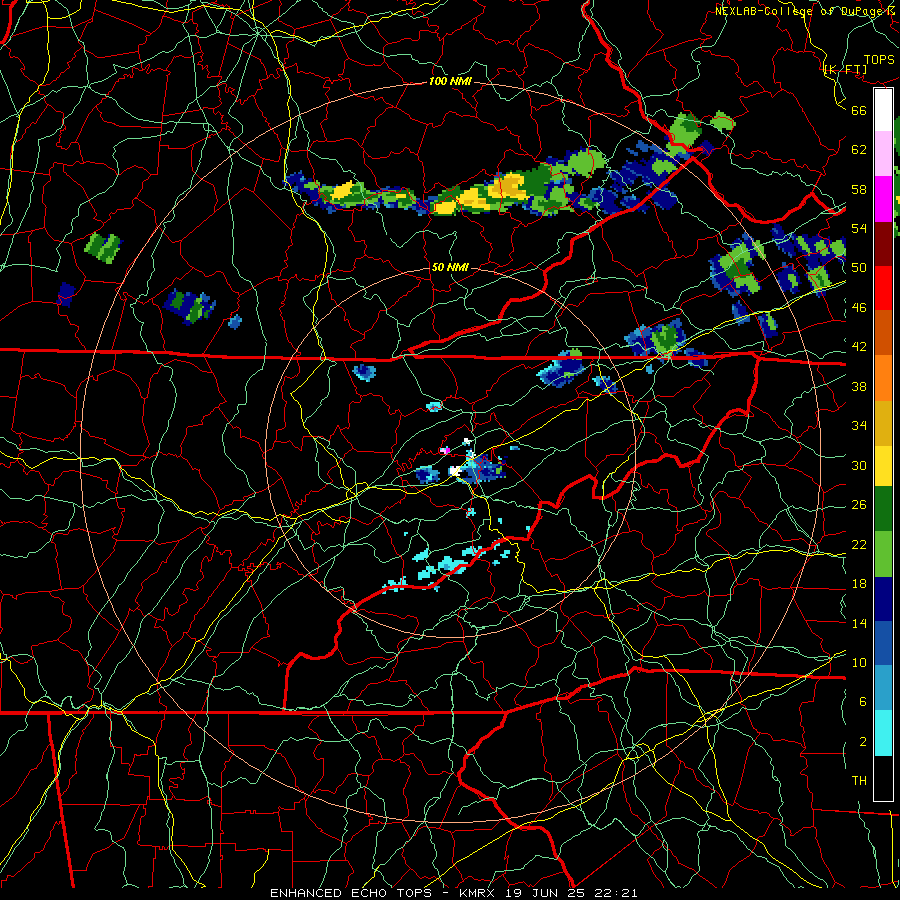Click the "58" value on the scale
Image resolution: width=900 pixels, height=900 pixels.
(x=859, y=189)
